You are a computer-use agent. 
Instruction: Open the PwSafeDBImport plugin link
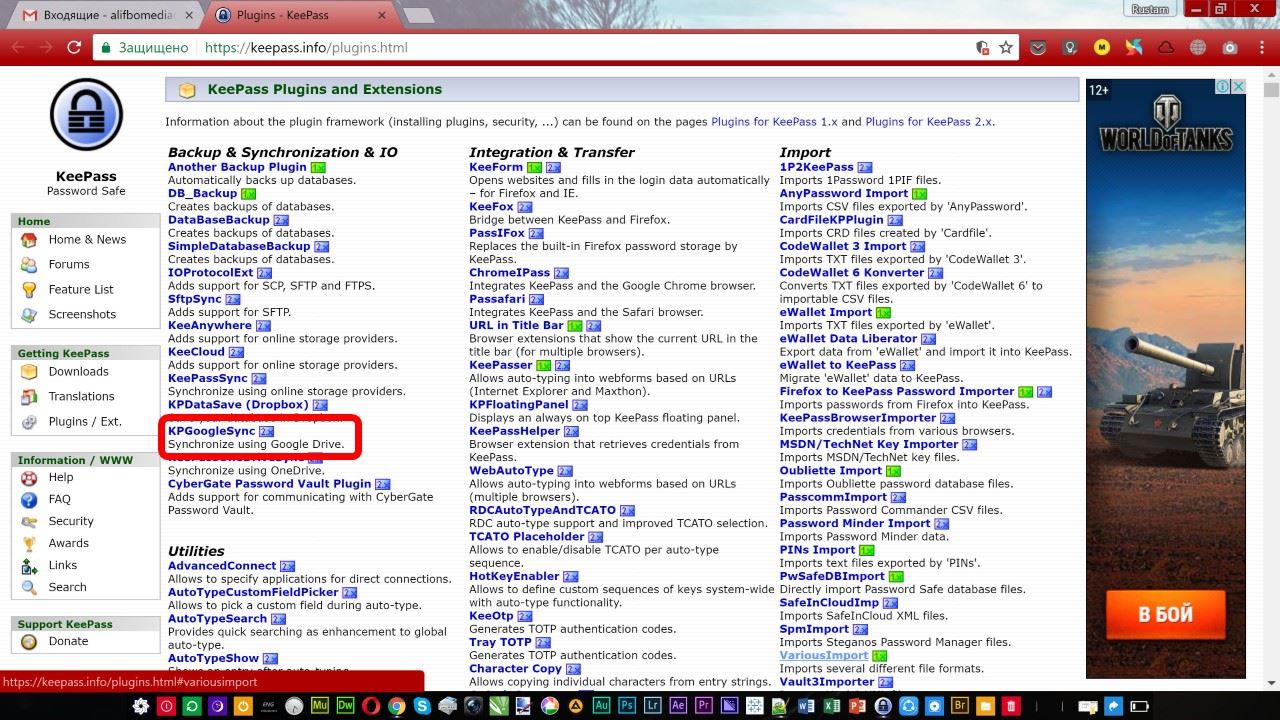pyautogui.click(x=832, y=576)
